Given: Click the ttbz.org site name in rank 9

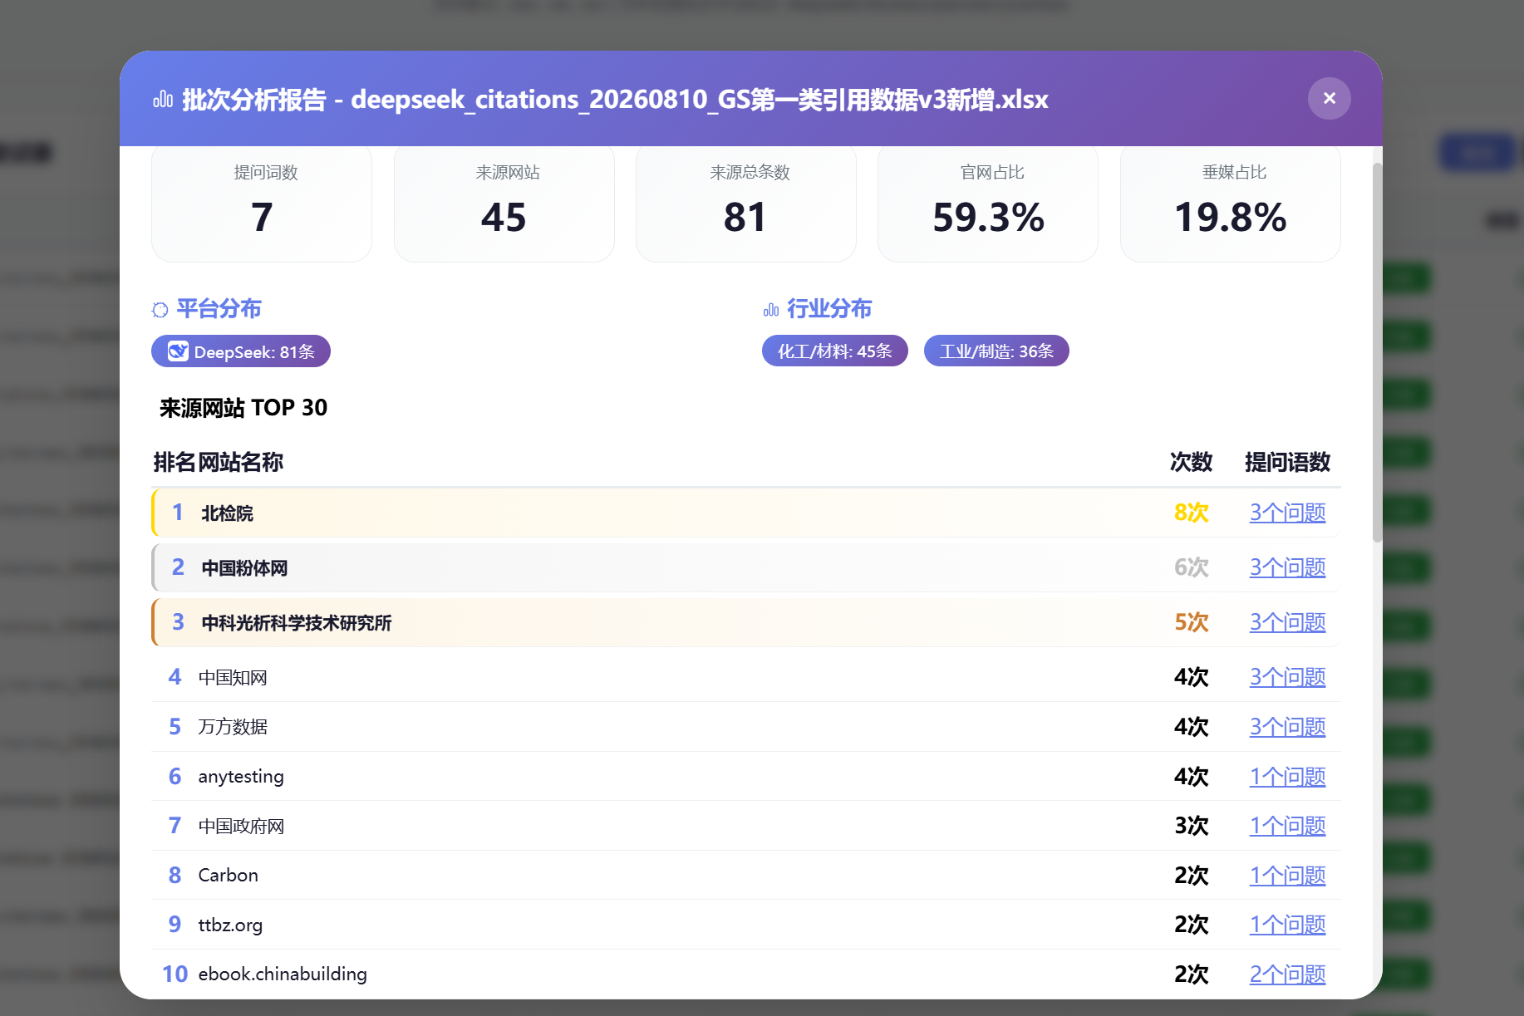Looking at the screenshot, I should 230,925.
